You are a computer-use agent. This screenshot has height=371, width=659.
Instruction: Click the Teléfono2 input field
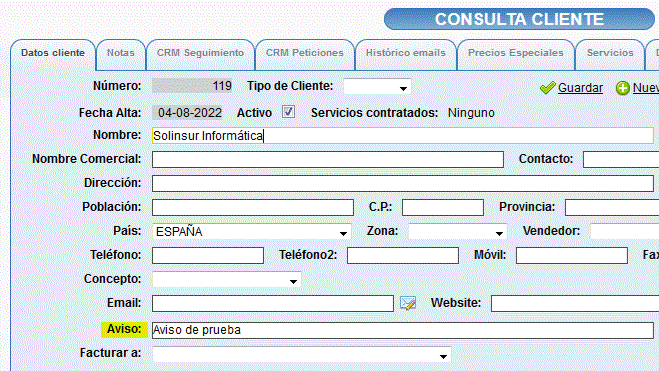[x=403, y=255]
